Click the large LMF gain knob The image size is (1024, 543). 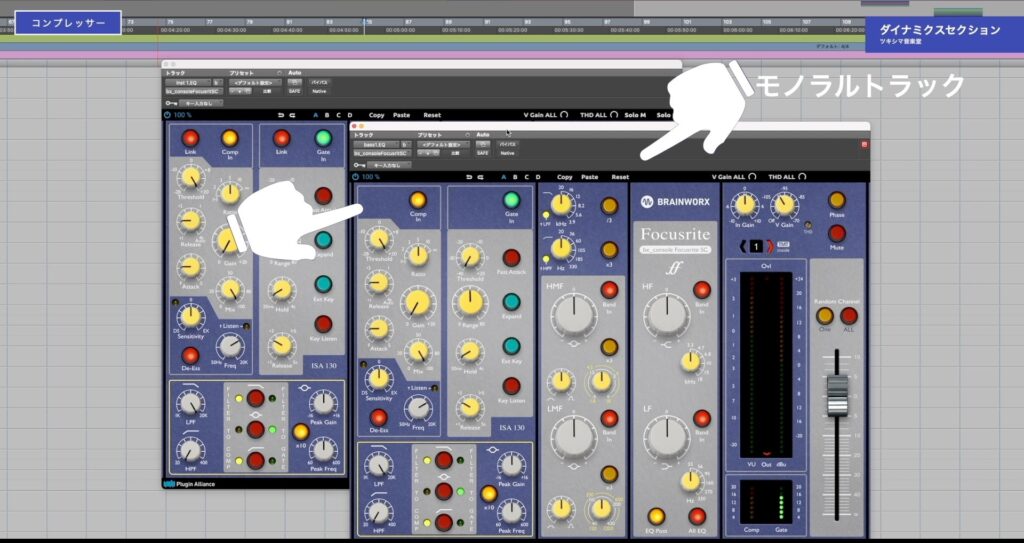[573, 438]
